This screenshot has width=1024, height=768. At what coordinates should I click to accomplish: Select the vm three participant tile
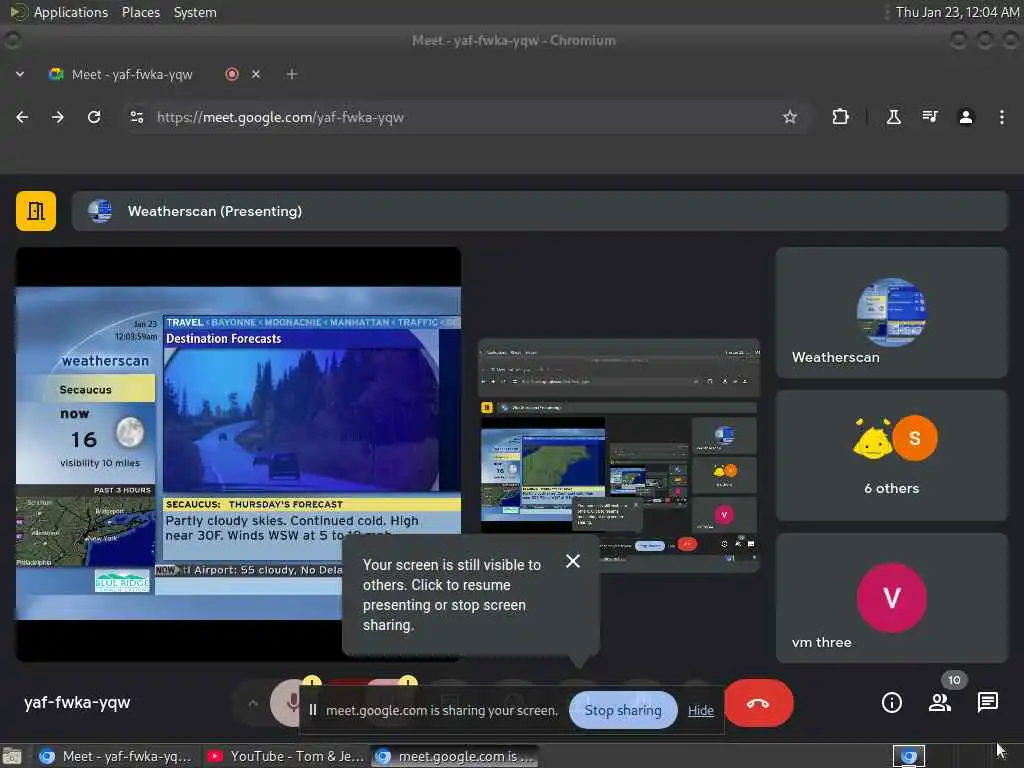891,598
